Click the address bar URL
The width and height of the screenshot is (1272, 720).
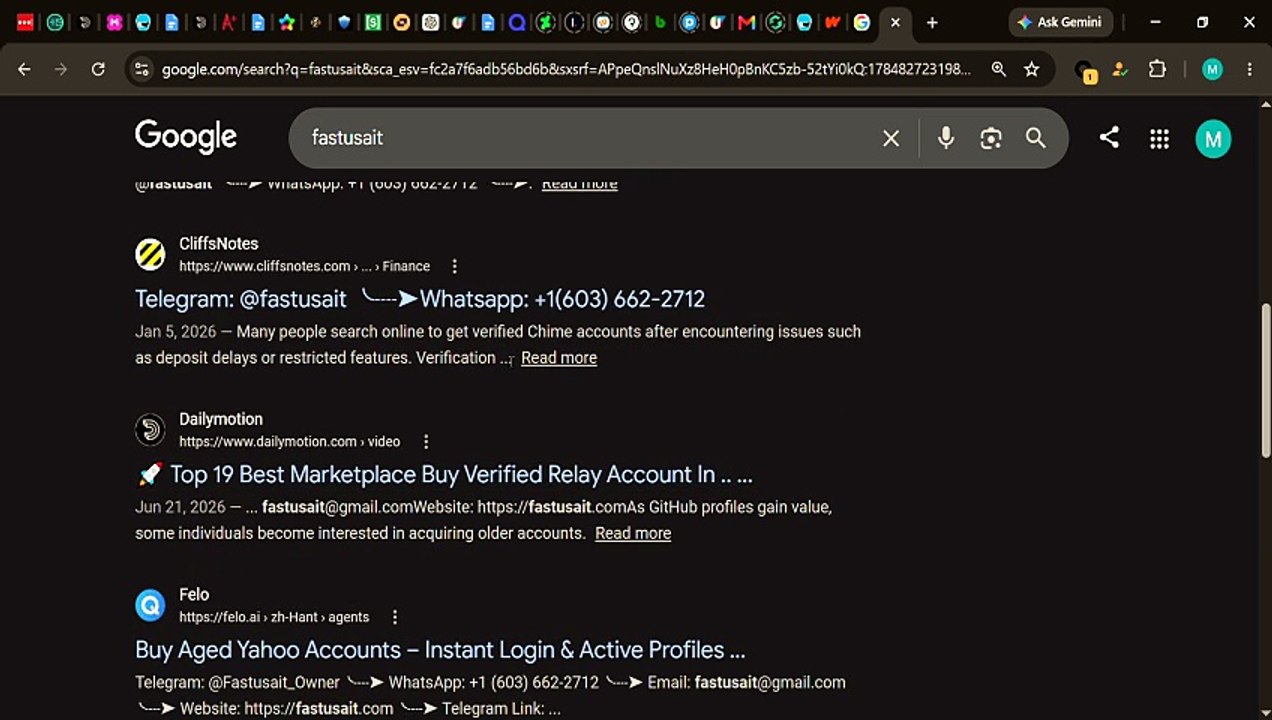pos(567,69)
